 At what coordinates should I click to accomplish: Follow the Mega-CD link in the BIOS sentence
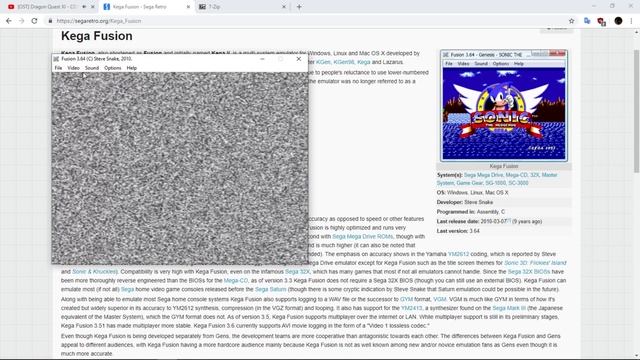coord(236,280)
